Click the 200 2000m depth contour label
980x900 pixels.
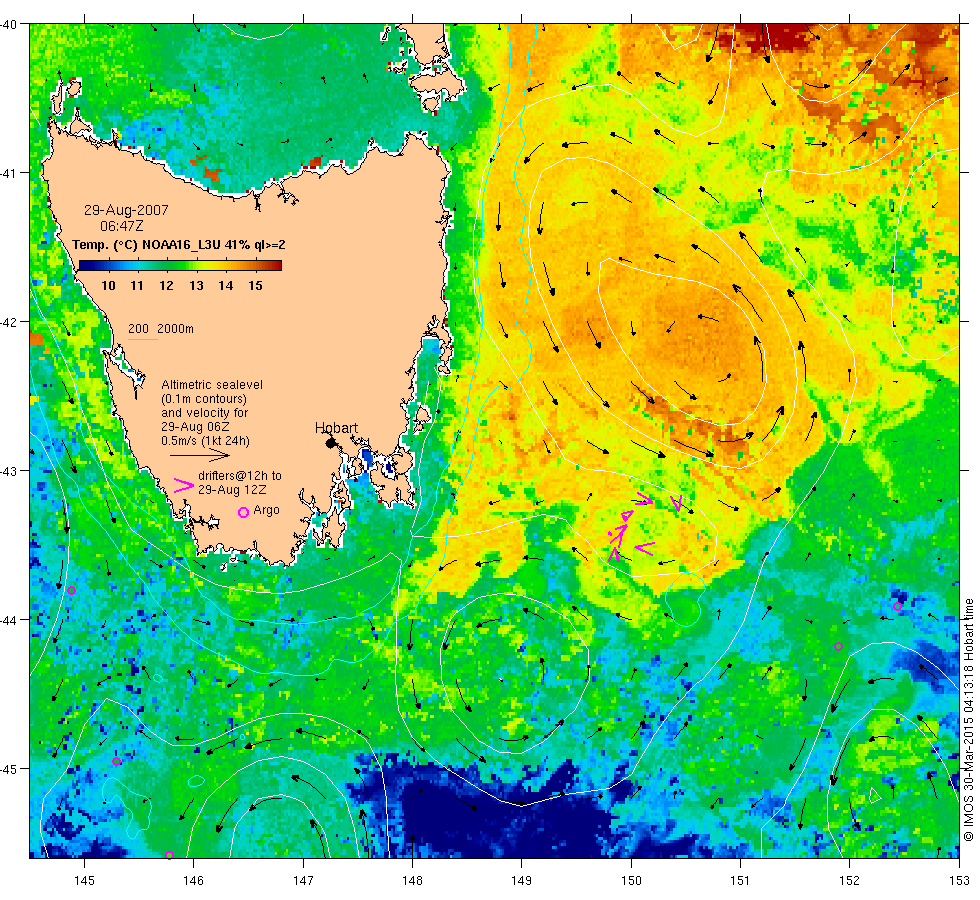pos(161,329)
